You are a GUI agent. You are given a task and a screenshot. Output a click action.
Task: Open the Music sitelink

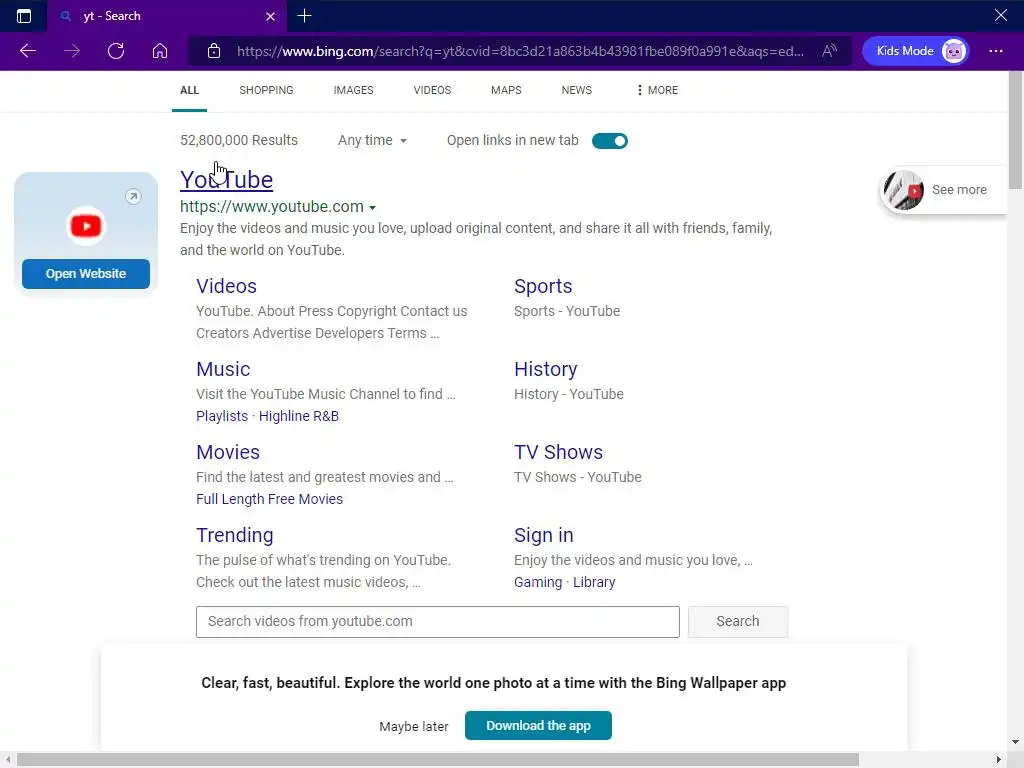pyautogui.click(x=223, y=369)
